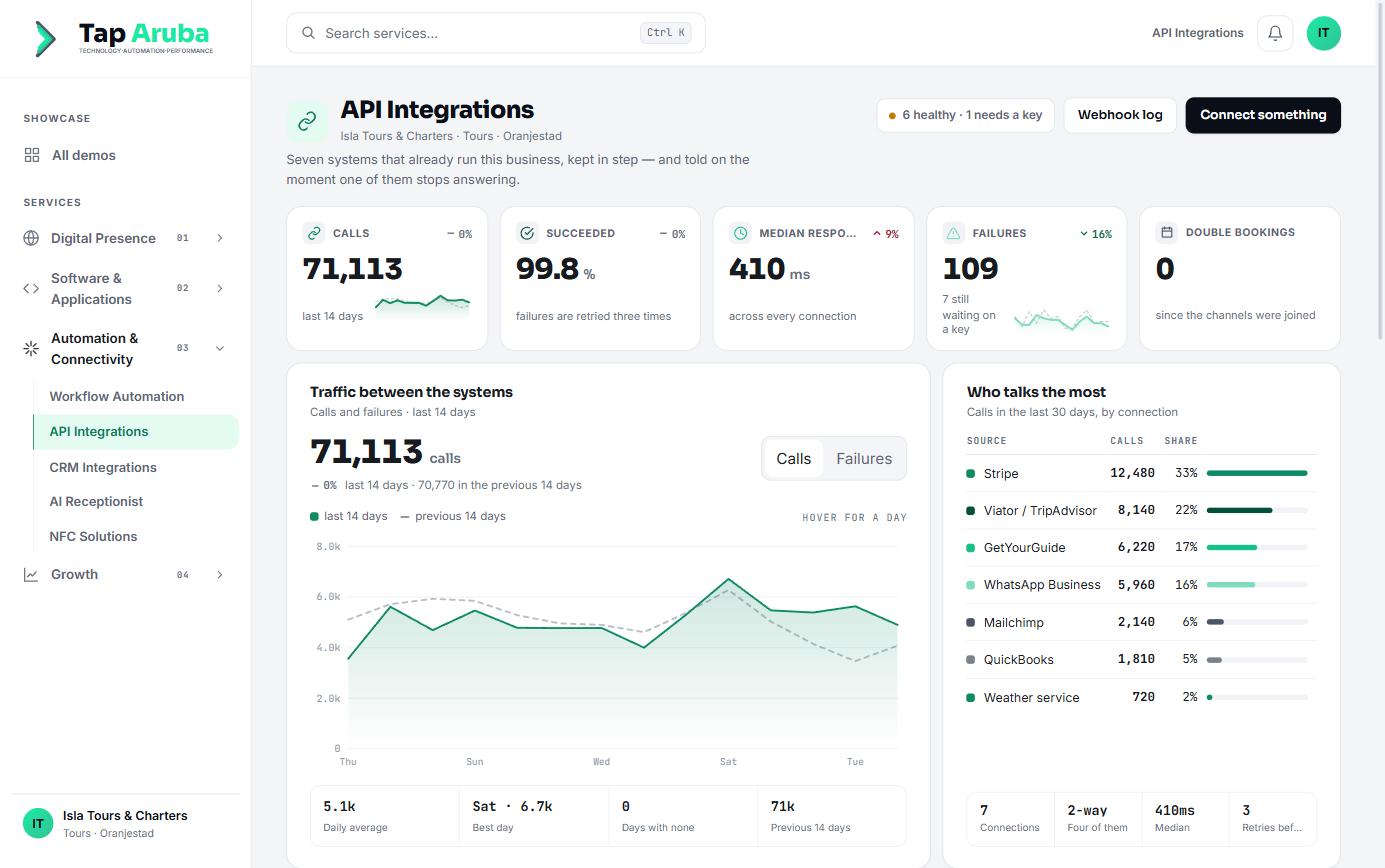
Task: Open the Webhook log
Action: [1120, 115]
